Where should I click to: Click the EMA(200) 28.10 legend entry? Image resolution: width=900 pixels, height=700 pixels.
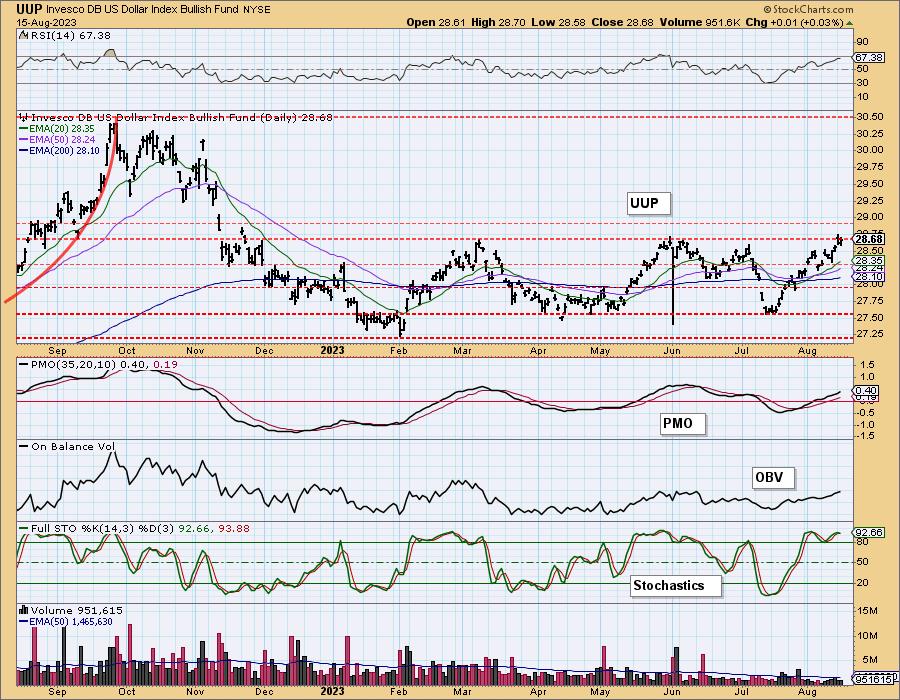click(x=59, y=151)
